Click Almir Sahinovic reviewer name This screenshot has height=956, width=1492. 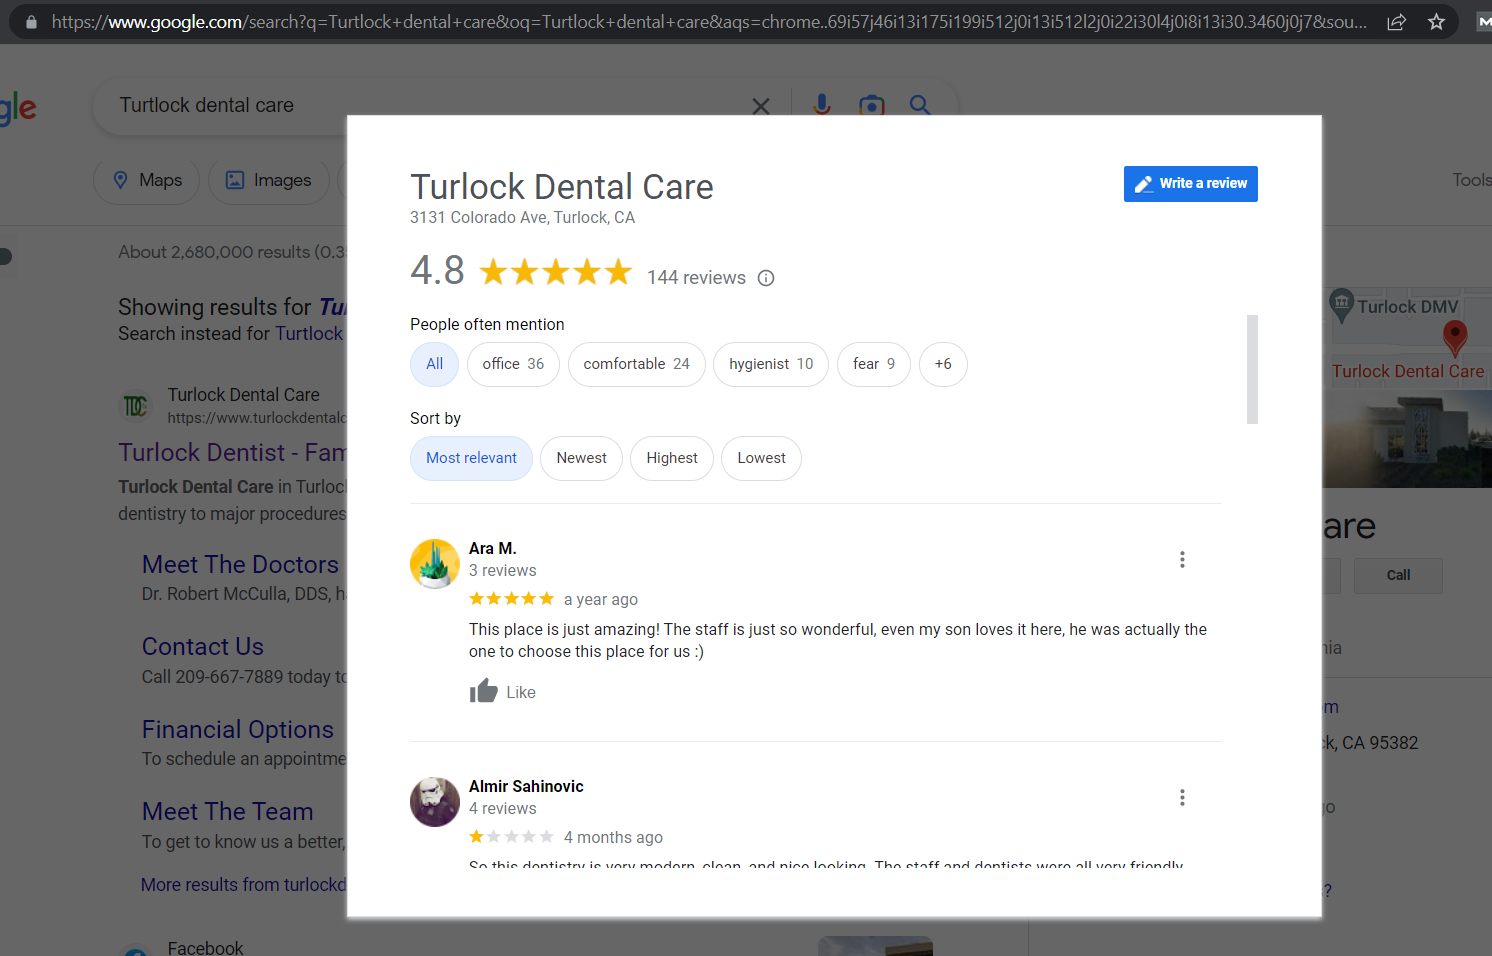[x=526, y=786]
